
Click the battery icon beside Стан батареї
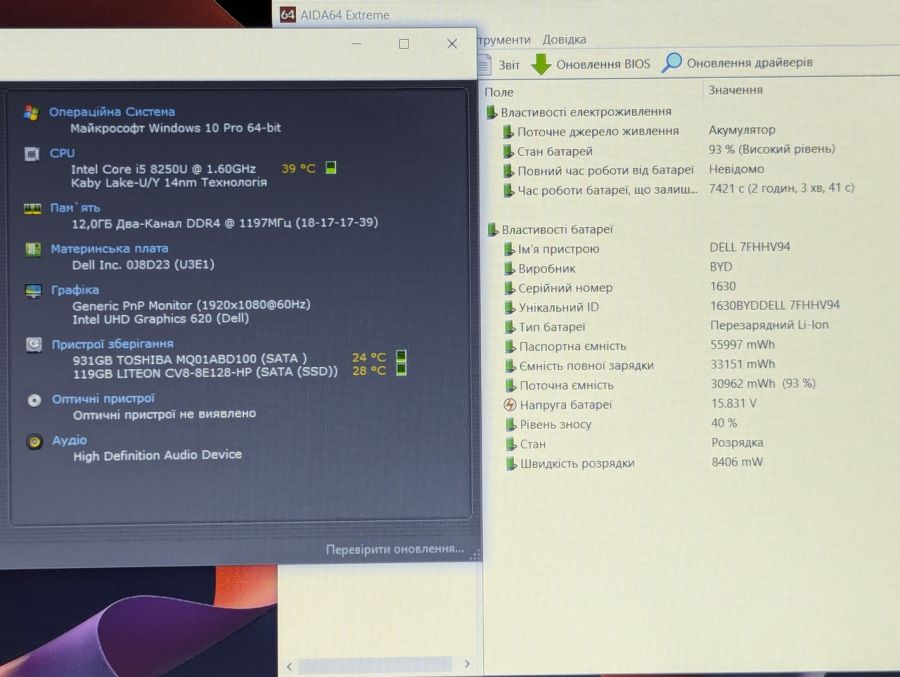(x=508, y=151)
